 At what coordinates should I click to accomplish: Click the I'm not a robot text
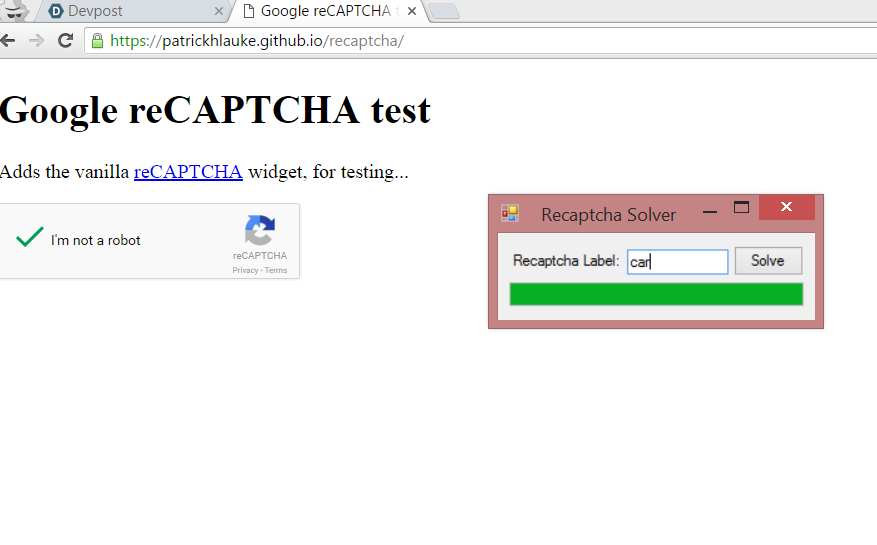[x=96, y=241]
